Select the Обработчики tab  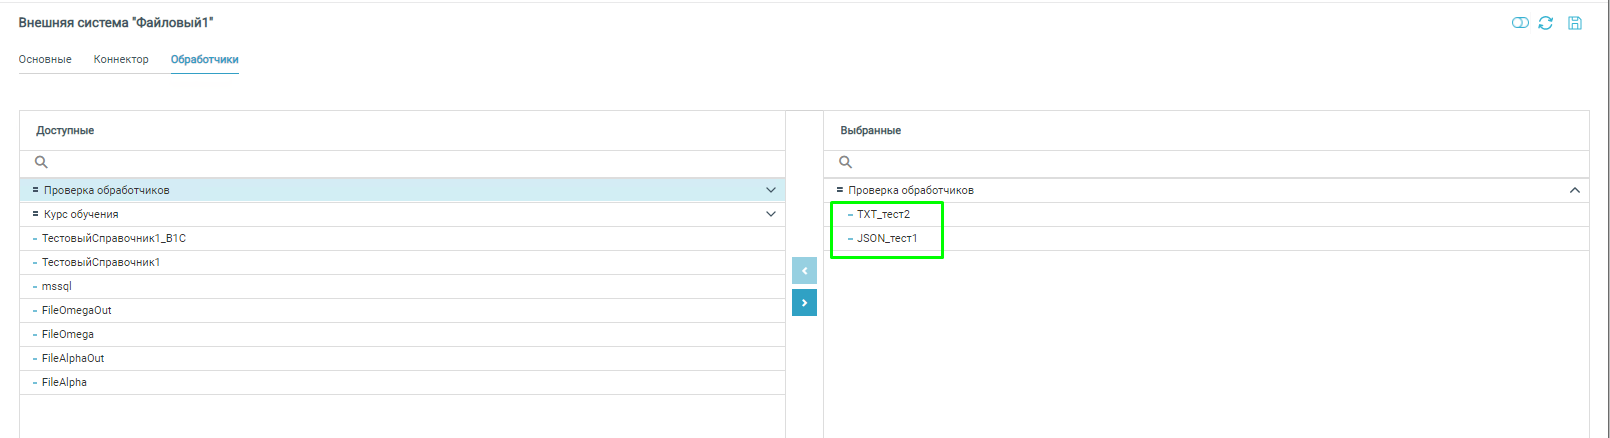[x=204, y=60]
